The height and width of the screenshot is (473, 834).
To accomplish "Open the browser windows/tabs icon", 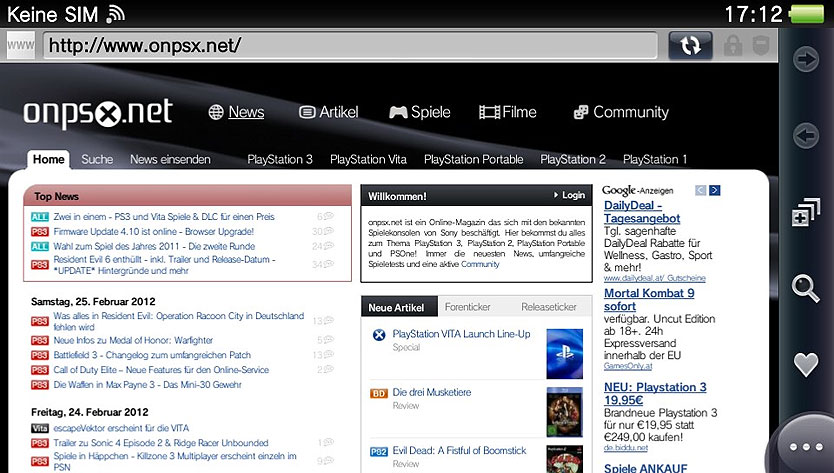I will point(805,214).
